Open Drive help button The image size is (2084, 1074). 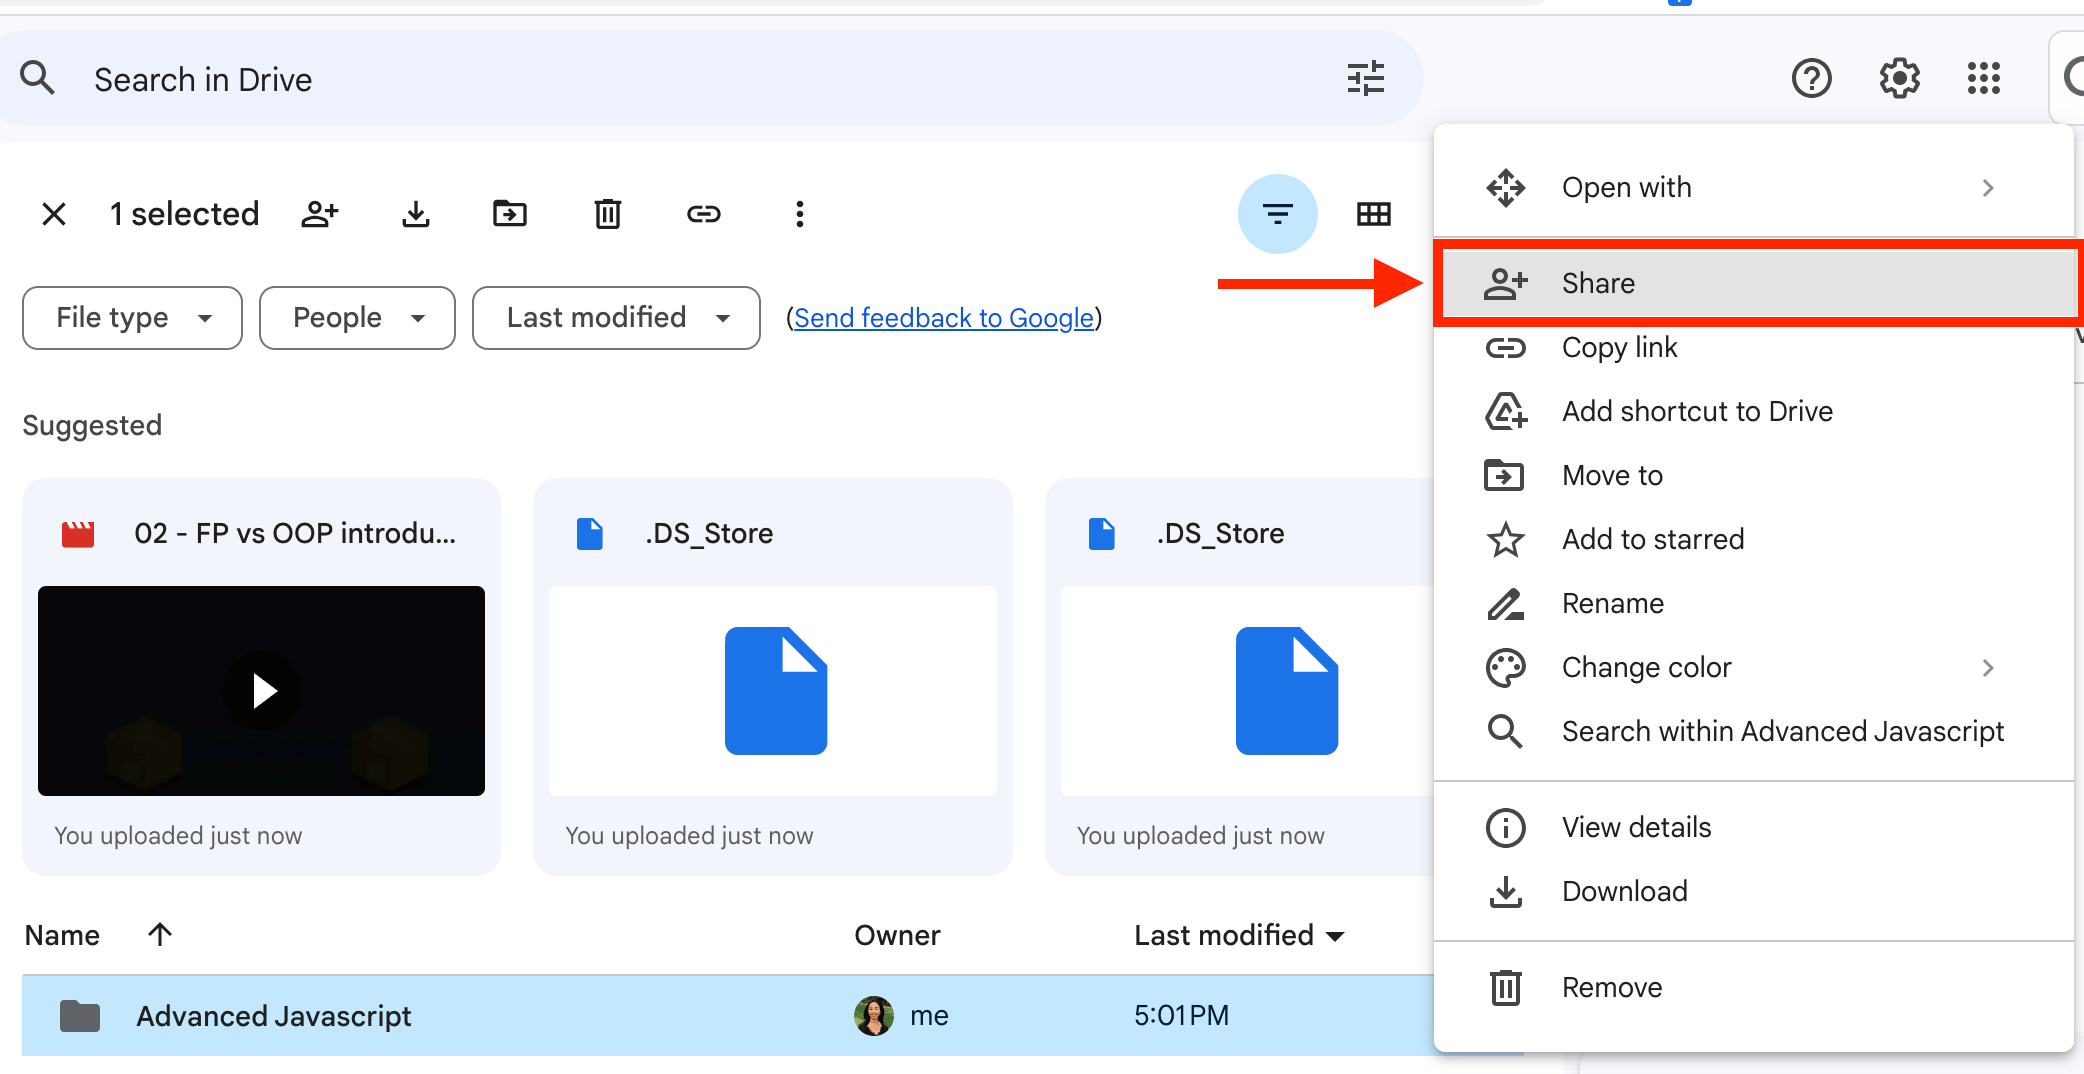[1812, 78]
